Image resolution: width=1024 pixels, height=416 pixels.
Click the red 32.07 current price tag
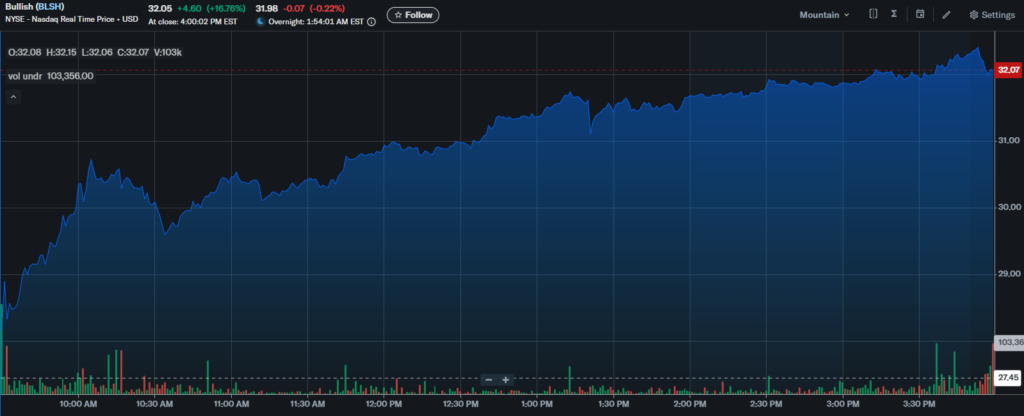coord(1009,70)
